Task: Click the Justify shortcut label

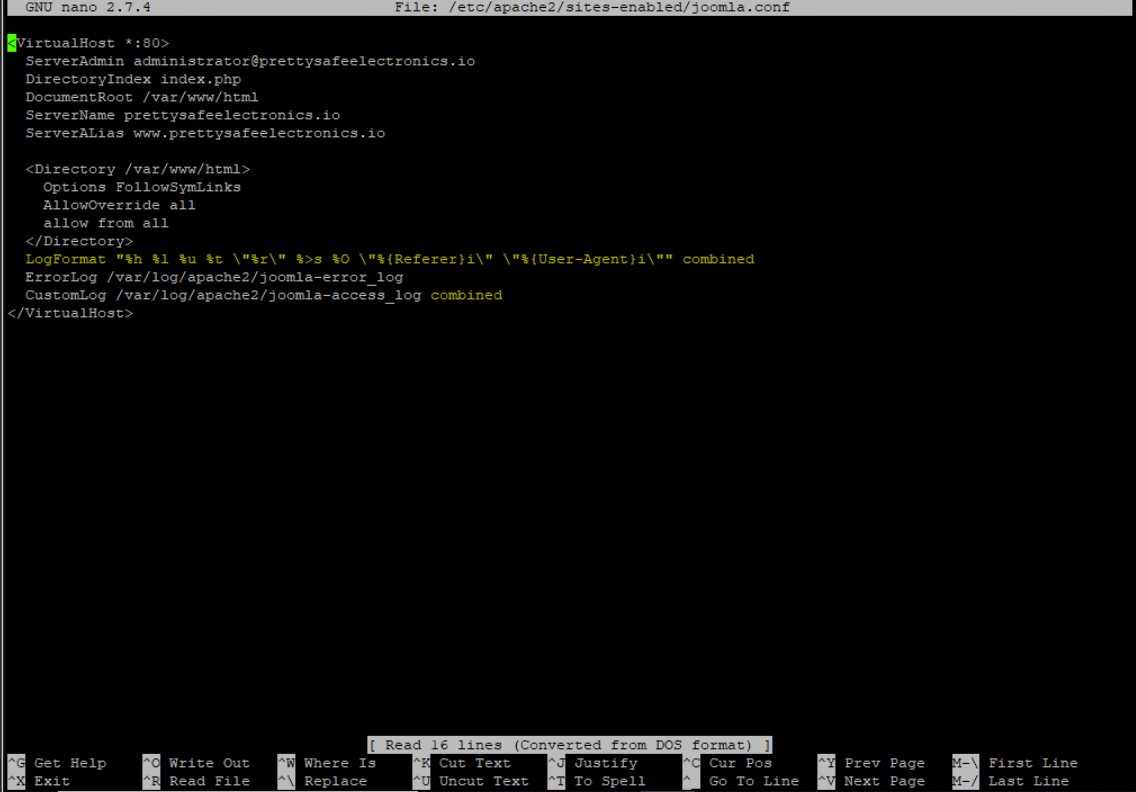Action: (605, 763)
